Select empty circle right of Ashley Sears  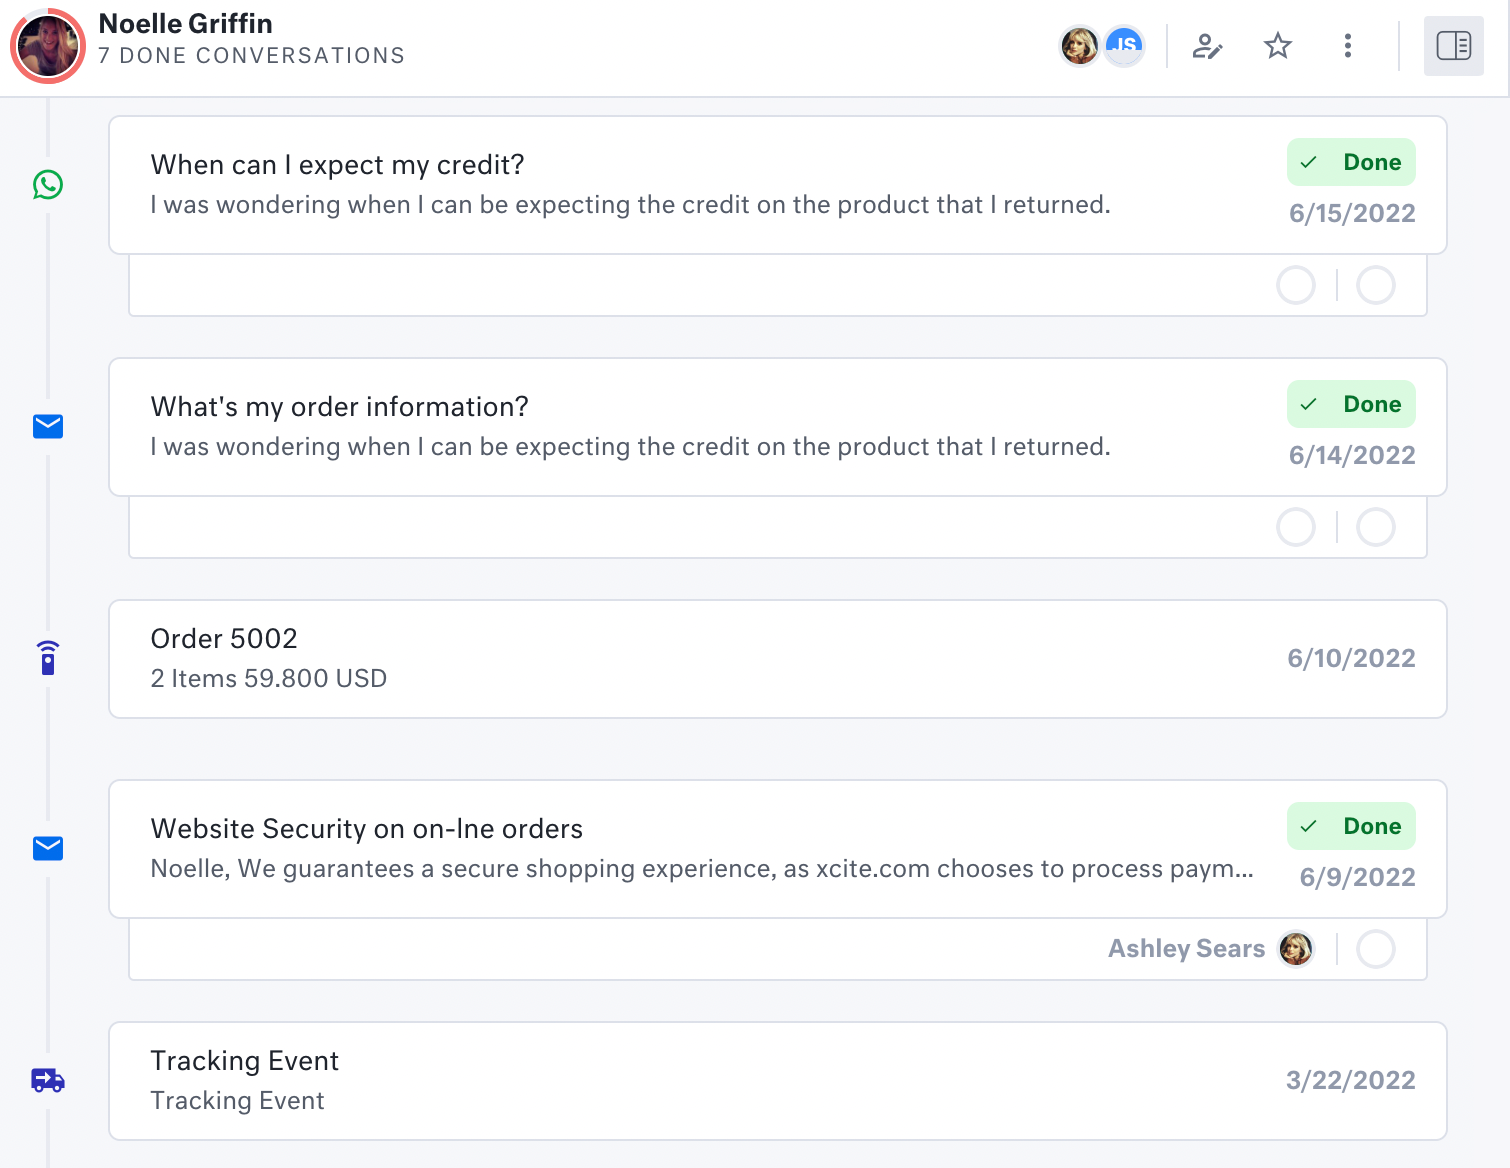(x=1376, y=949)
